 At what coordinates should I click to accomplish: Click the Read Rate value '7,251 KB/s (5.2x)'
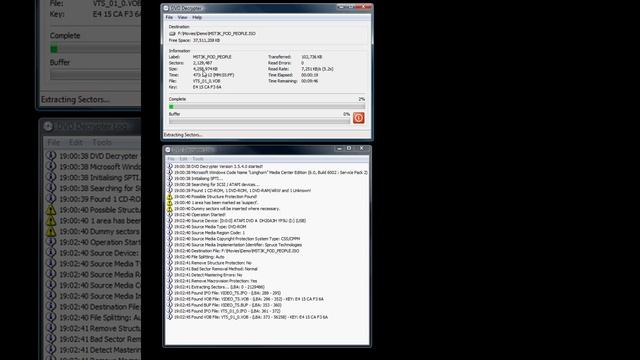tap(317, 69)
